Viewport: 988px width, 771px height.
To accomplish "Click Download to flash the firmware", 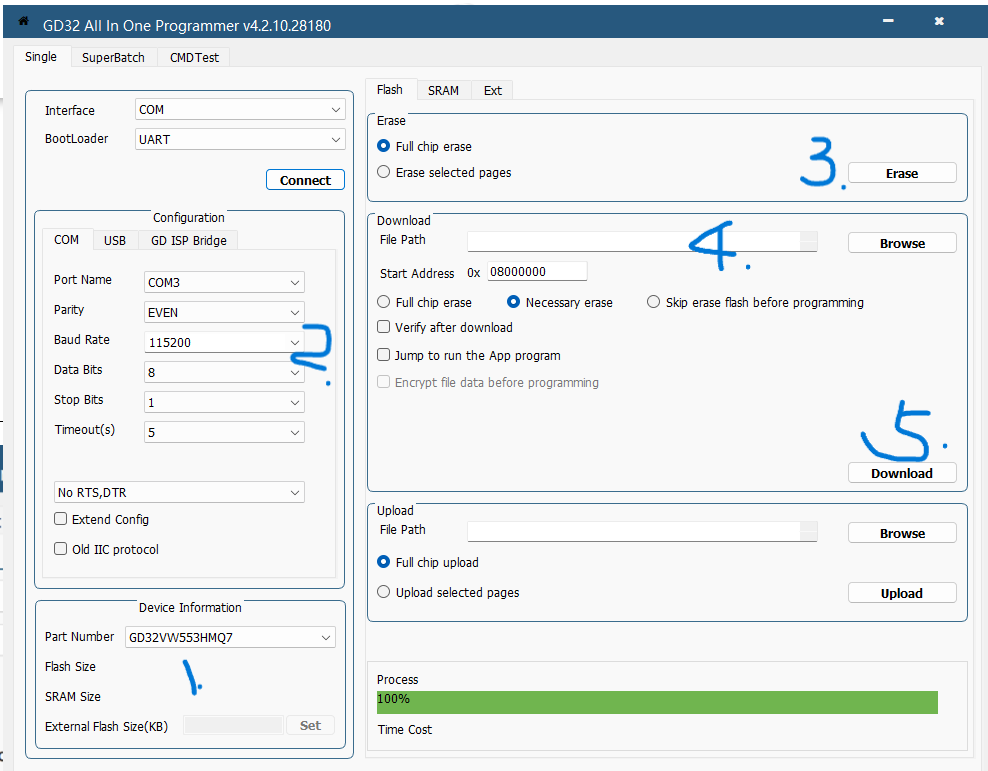I will pyautogui.click(x=901, y=473).
